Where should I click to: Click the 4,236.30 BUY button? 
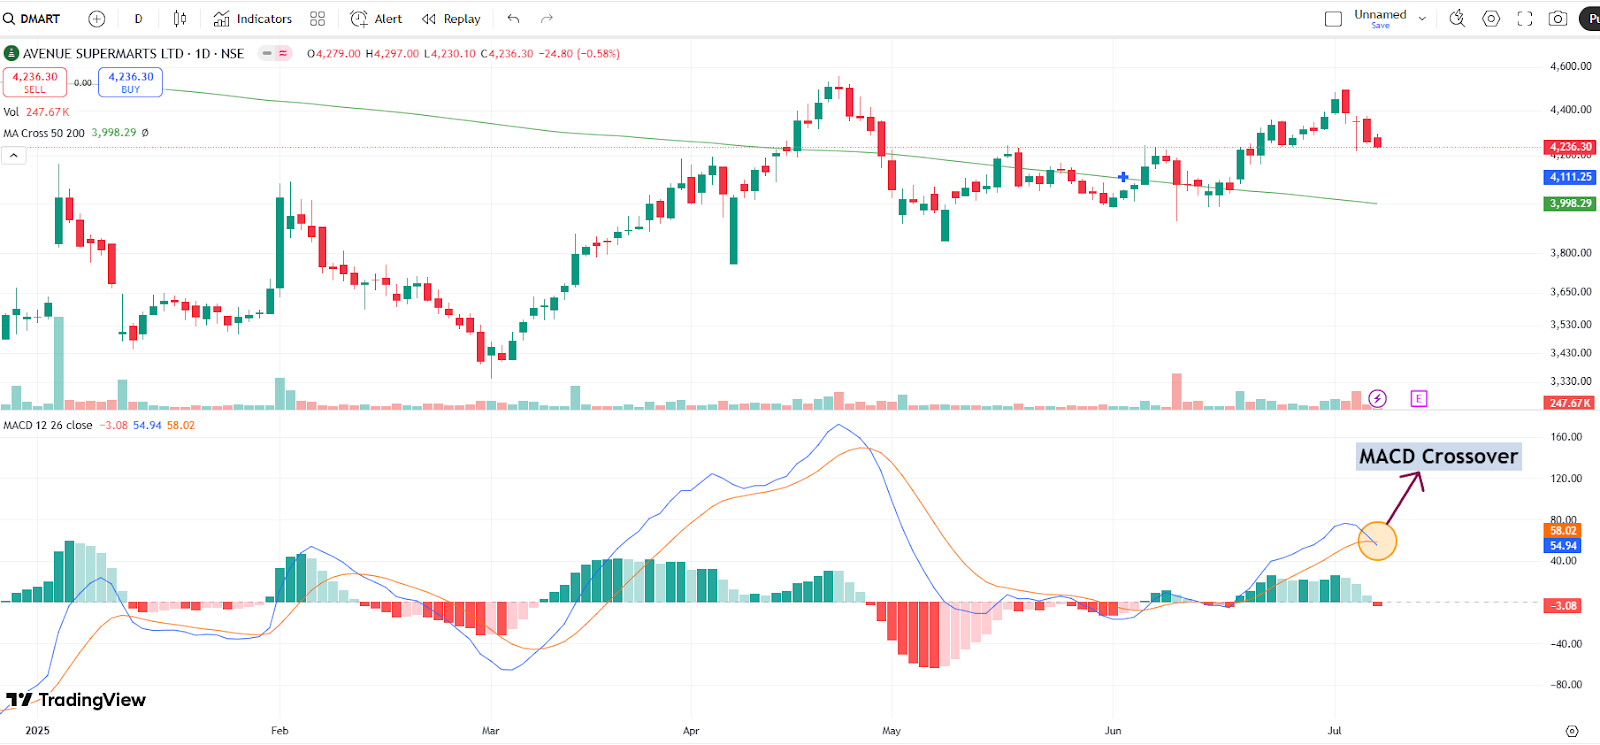tap(131, 82)
